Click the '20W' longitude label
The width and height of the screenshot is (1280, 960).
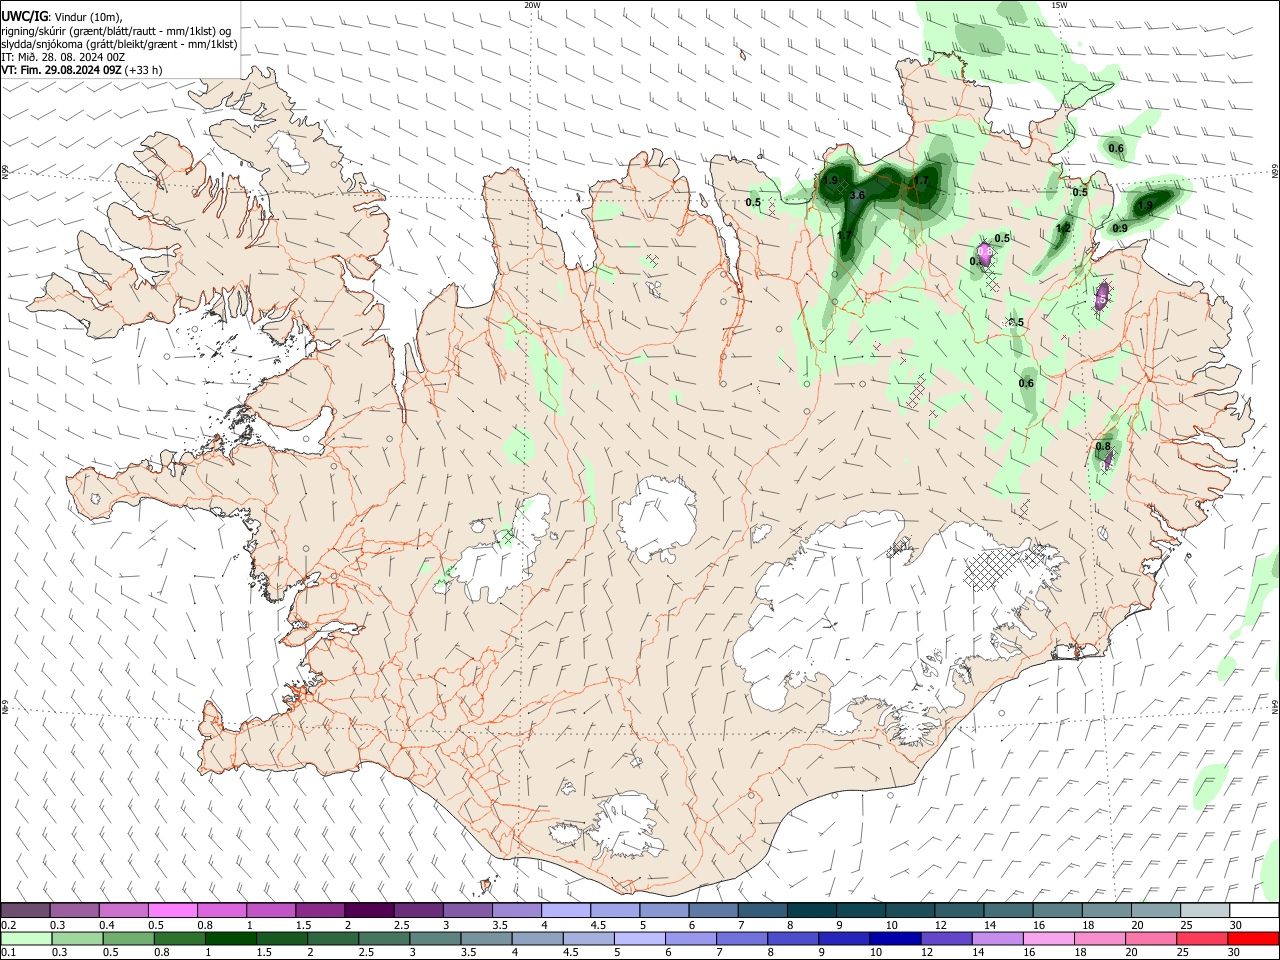[x=533, y=5]
